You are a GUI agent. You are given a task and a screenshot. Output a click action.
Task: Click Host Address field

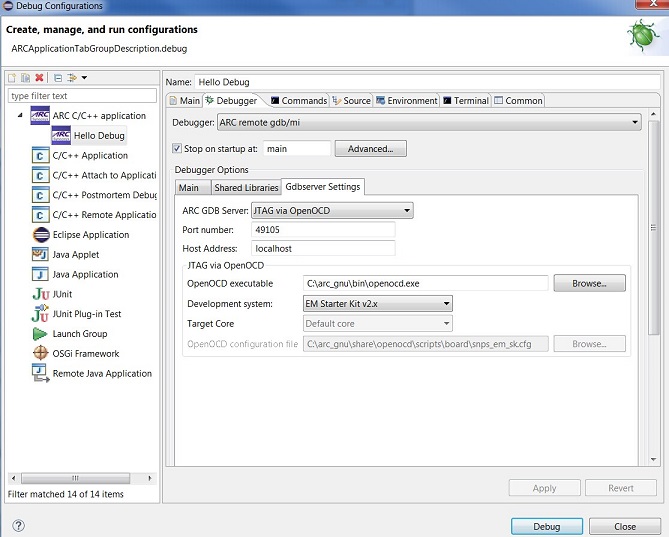pos(323,248)
